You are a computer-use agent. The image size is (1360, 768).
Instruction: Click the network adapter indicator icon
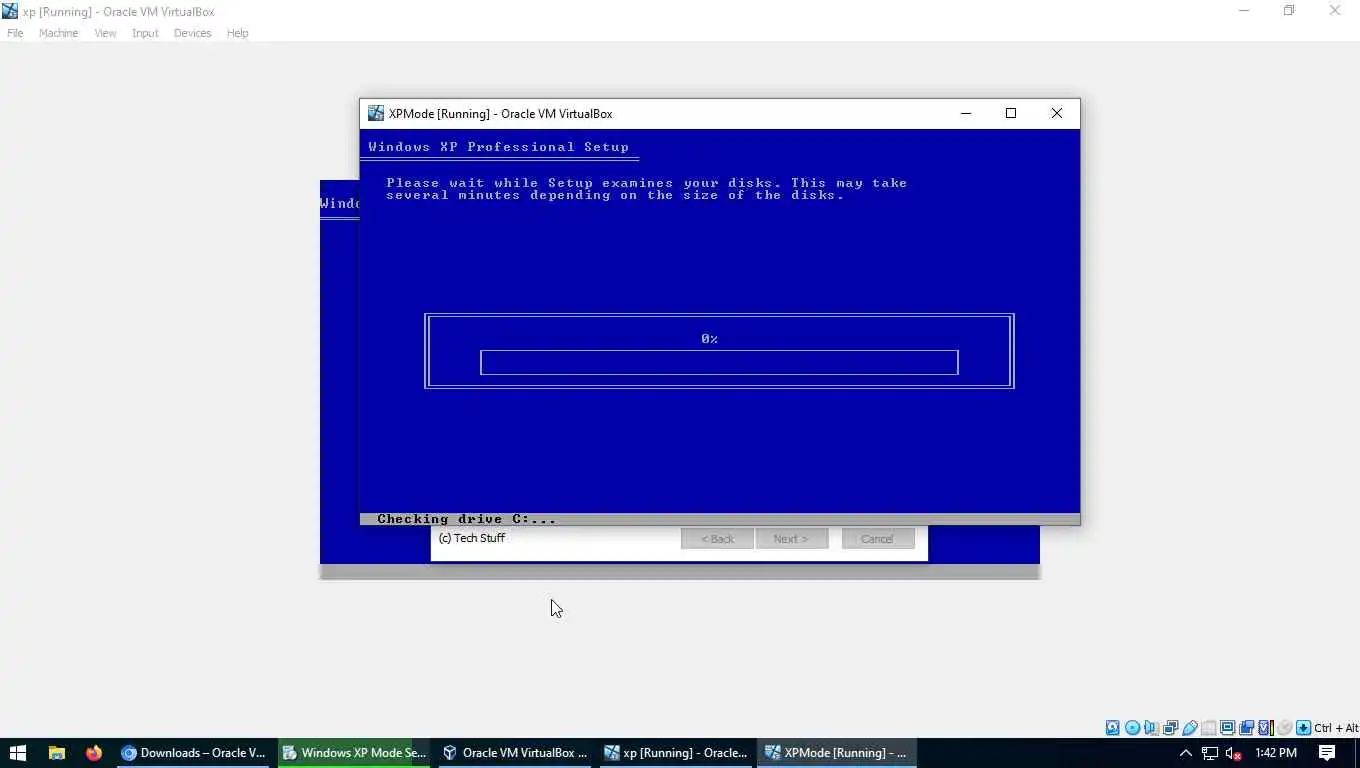click(x=1170, y=728)
